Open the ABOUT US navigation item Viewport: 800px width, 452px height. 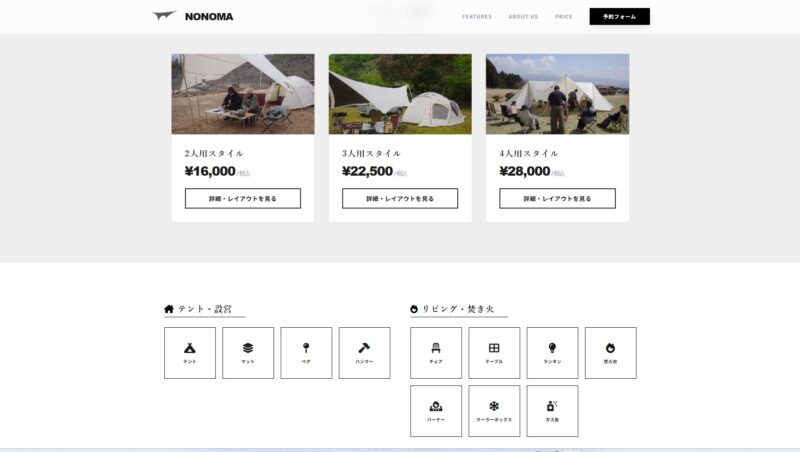pyautogui.click(x=523, y=17)
